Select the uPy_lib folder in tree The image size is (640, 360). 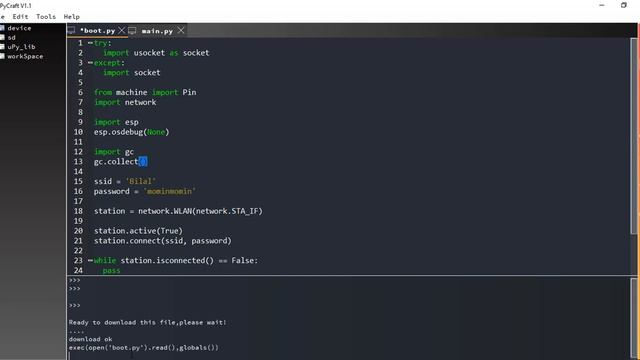pos(21,47)
